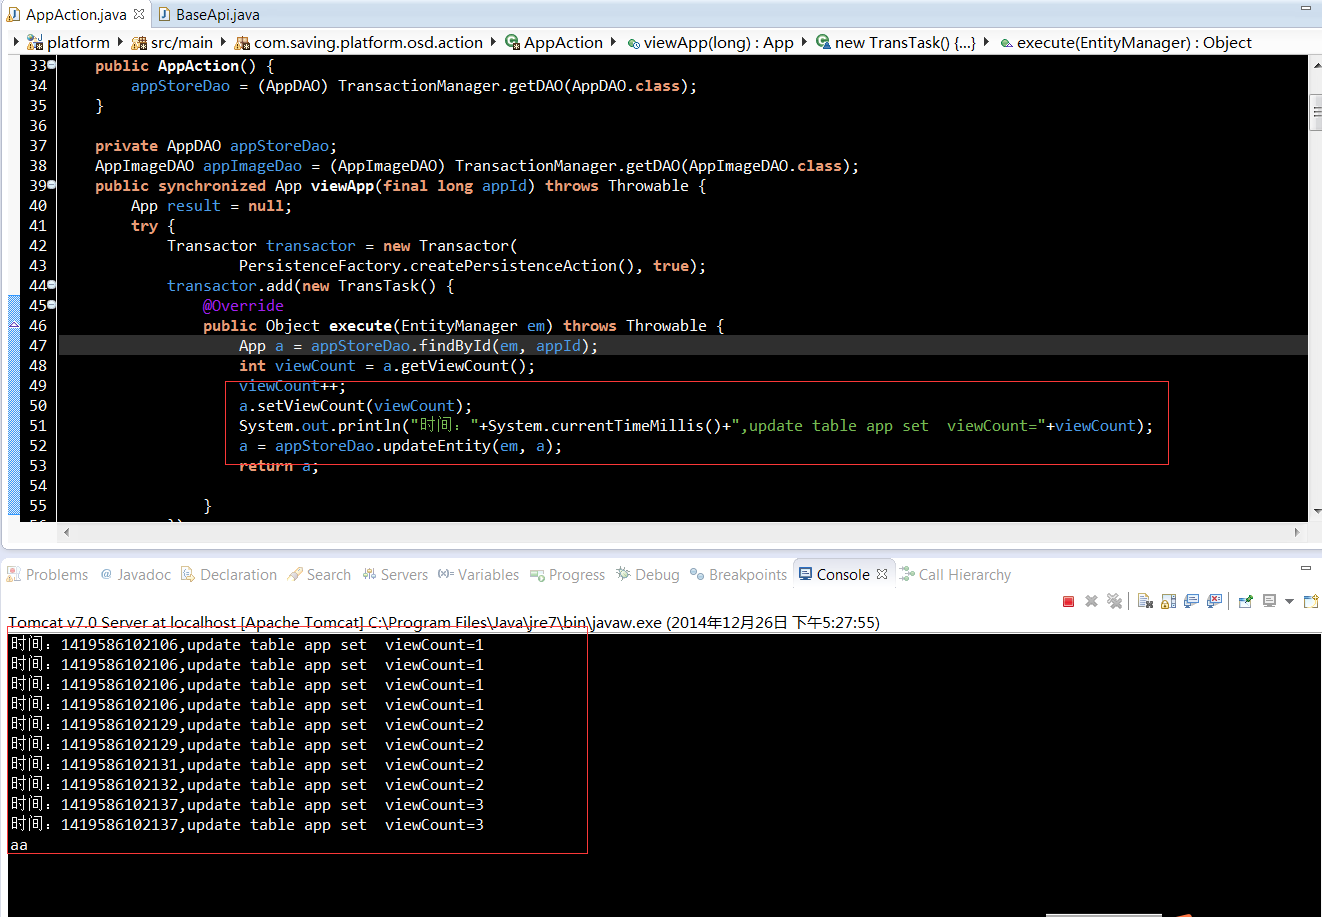Image resolution: width=1322 pixels, height=917 pixels.
Task: Expand breadcrumb arrow before com.saving.platform.osd.action
Action: point(224,42)
